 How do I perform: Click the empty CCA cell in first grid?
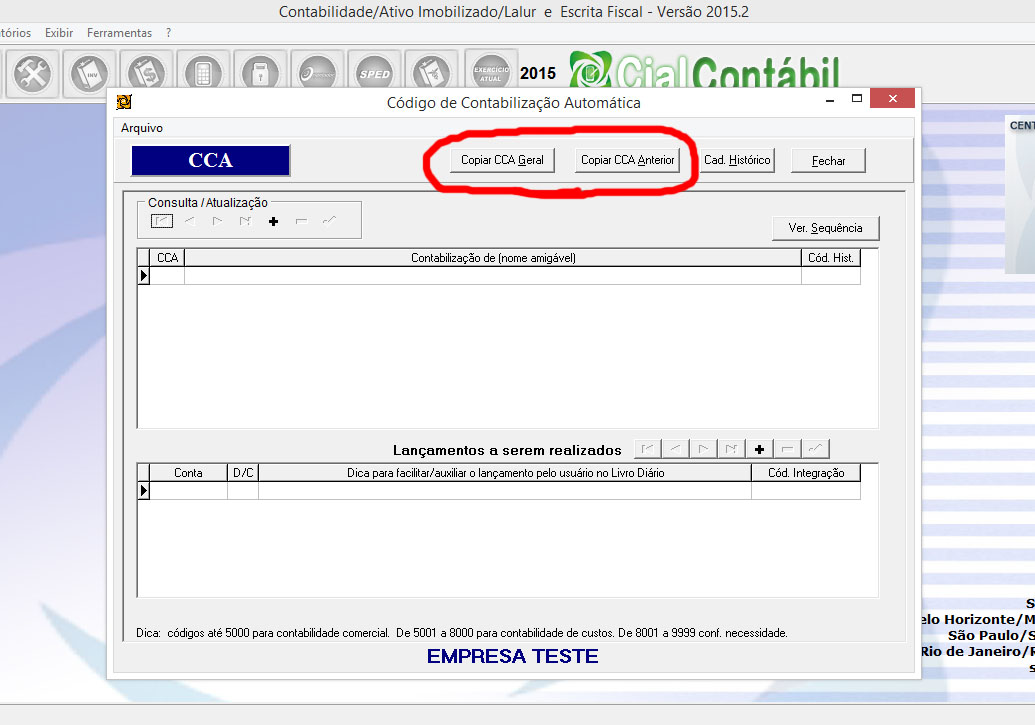[x=167, y=276]
